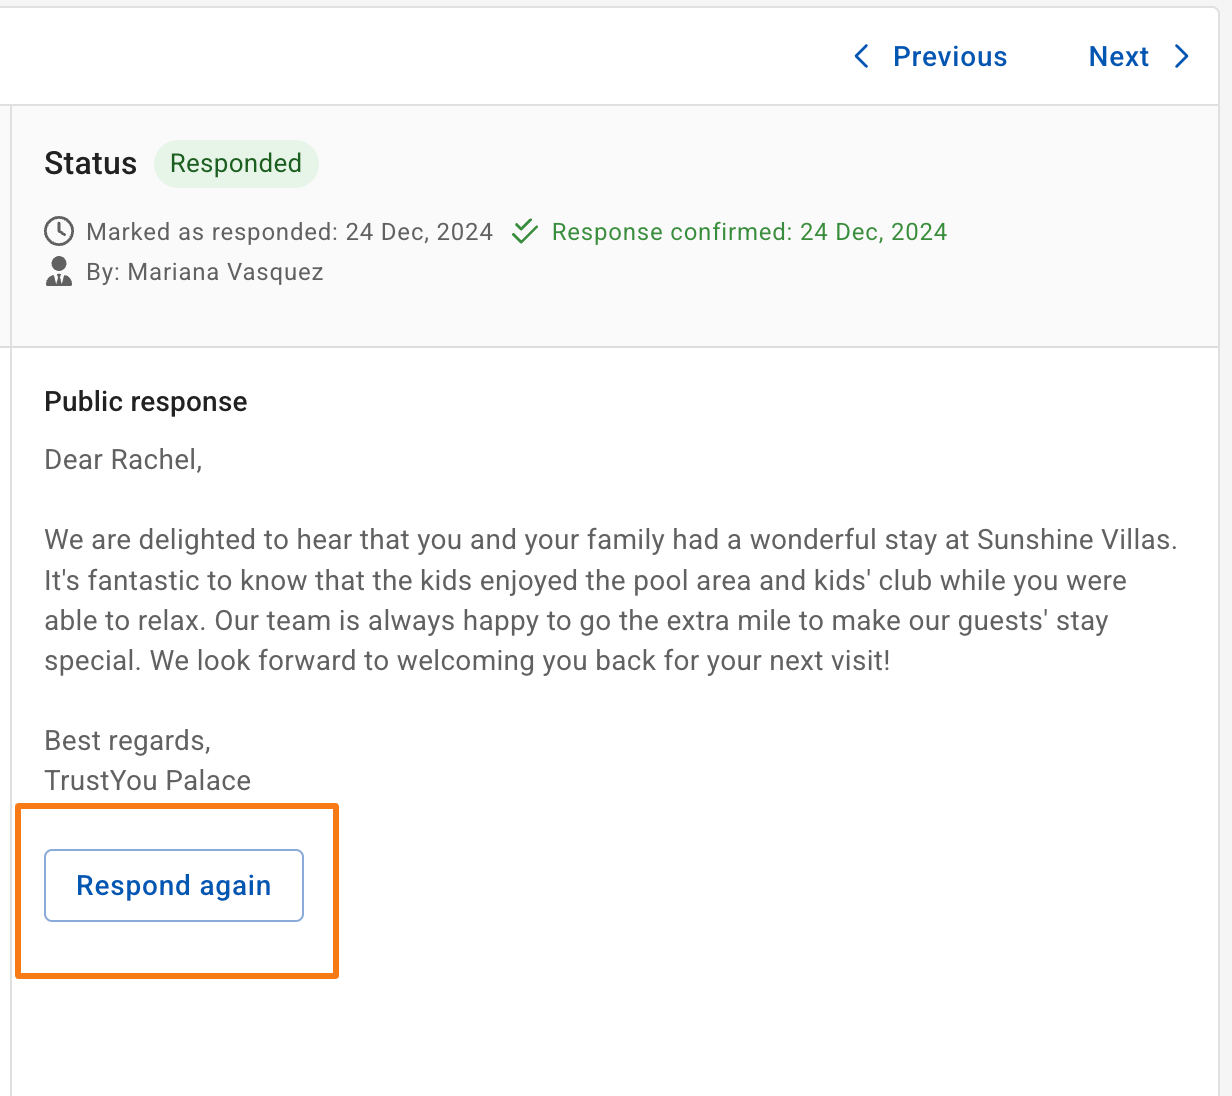This screenshot has width=1232, height=1096.
Task: Click the Respond again button
Action: 174,885
